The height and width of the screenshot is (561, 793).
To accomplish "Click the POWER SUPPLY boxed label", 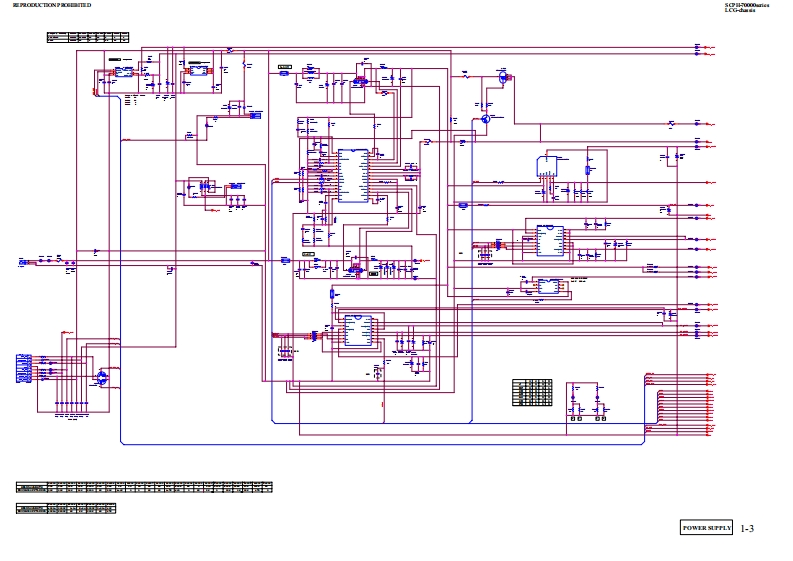I will pyautogui.click(x=707, y=527).
